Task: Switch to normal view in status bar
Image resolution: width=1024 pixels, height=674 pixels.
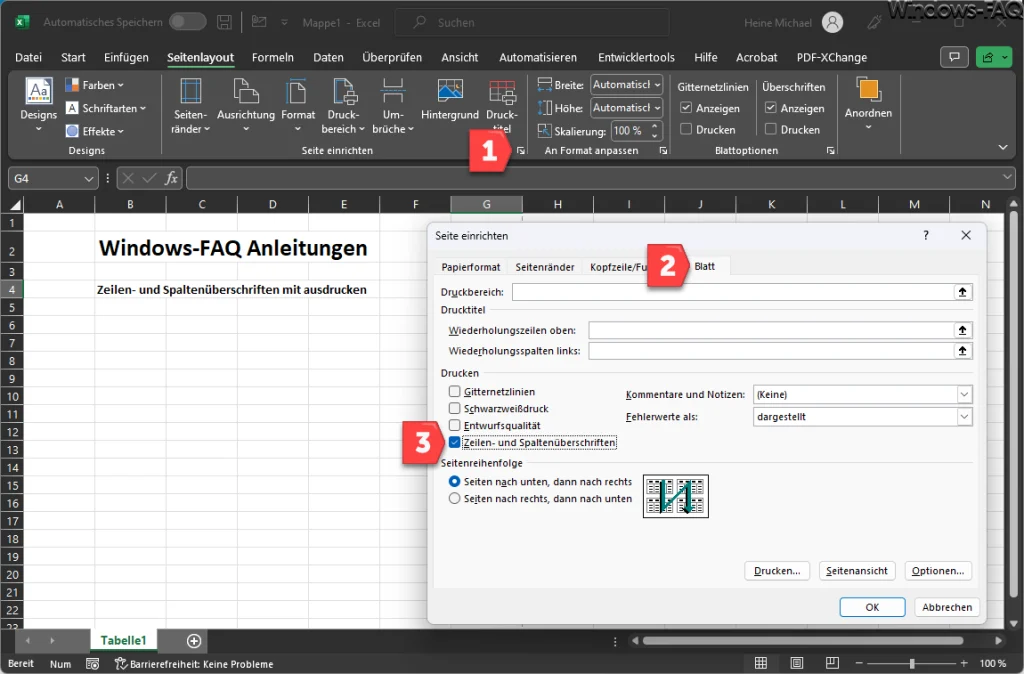Action: tap(761, 664)
